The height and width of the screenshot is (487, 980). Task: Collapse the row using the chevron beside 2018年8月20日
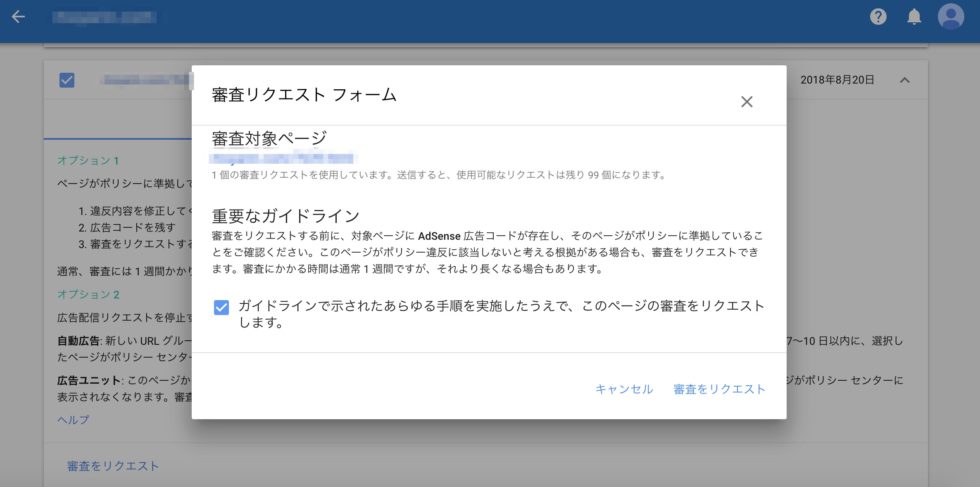click(x=905, y=80)
